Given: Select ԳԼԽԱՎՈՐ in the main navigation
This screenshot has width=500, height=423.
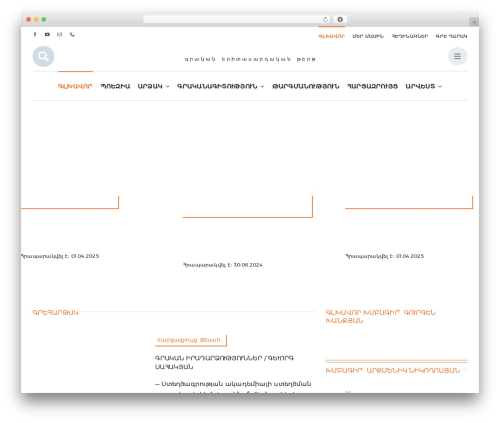Looking at the screenshot, I should 75,86.
